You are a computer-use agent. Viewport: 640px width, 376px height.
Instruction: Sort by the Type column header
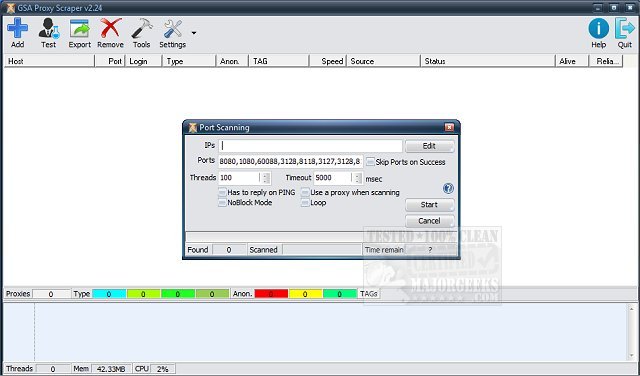[x=189, y=61]
